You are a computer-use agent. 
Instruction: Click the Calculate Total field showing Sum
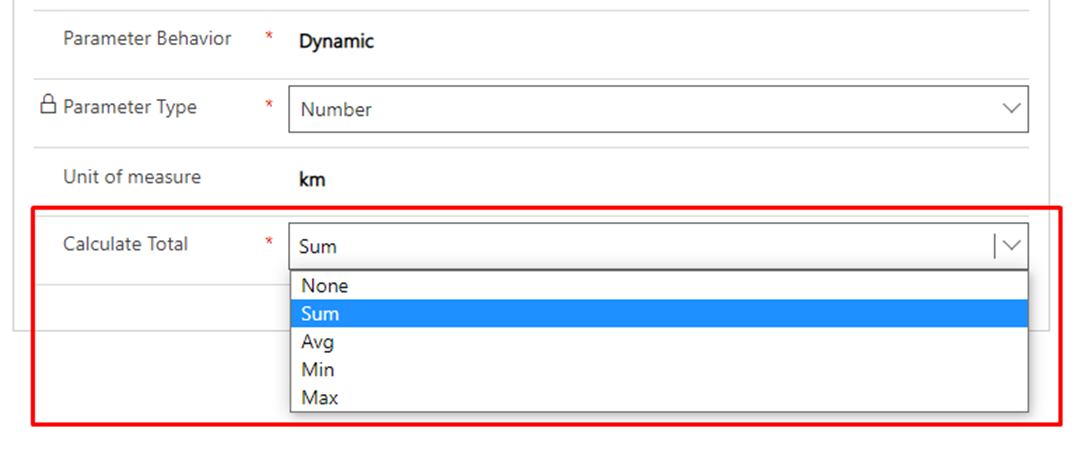[640, 246]
